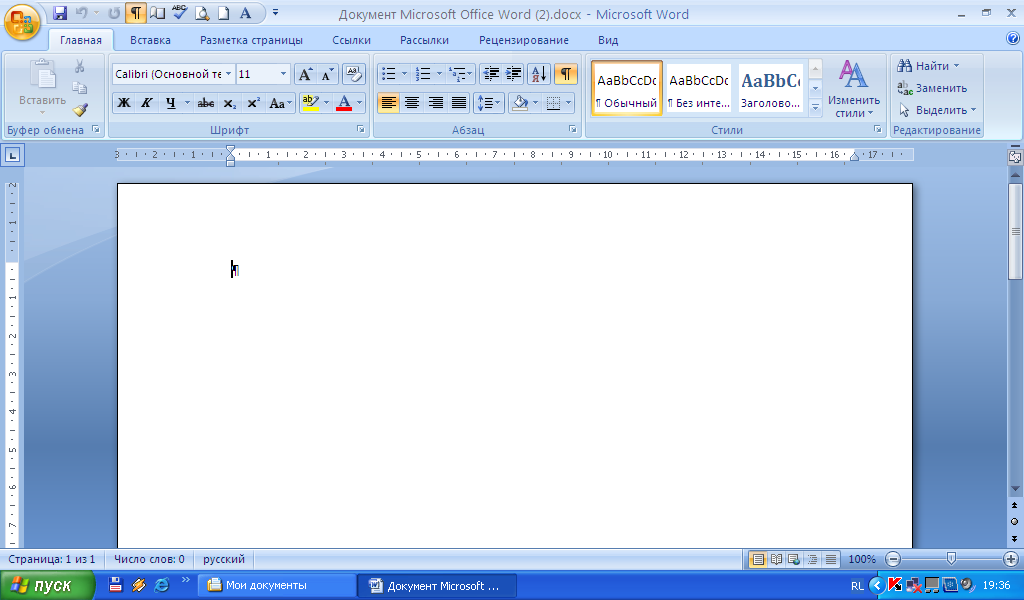Justify text alignment
The height and width of the screenshot is (600, 1024).
pyautogui.click(x=459, y=103)
